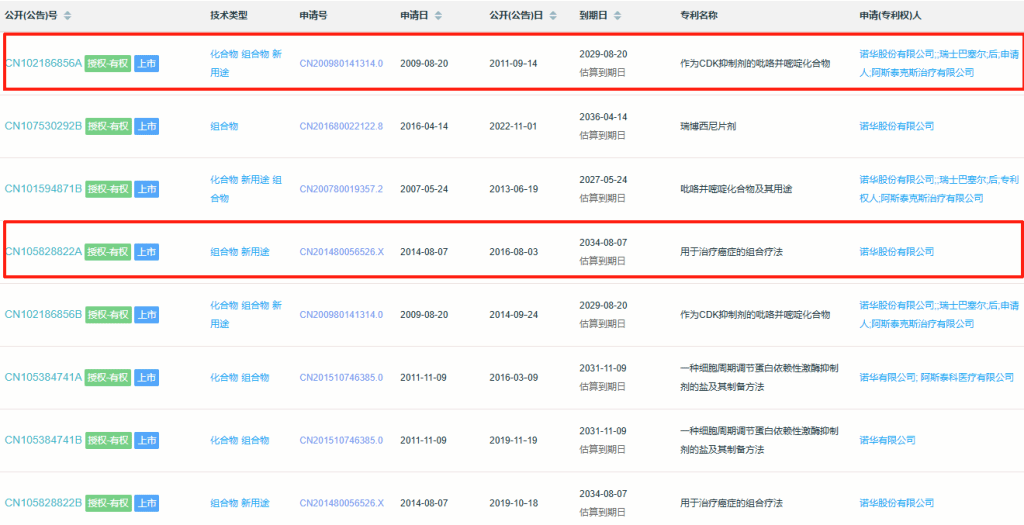1024x525 pixels.
Task: Open CN201510746385.0 in CN105384741A row
Action: 341,377
